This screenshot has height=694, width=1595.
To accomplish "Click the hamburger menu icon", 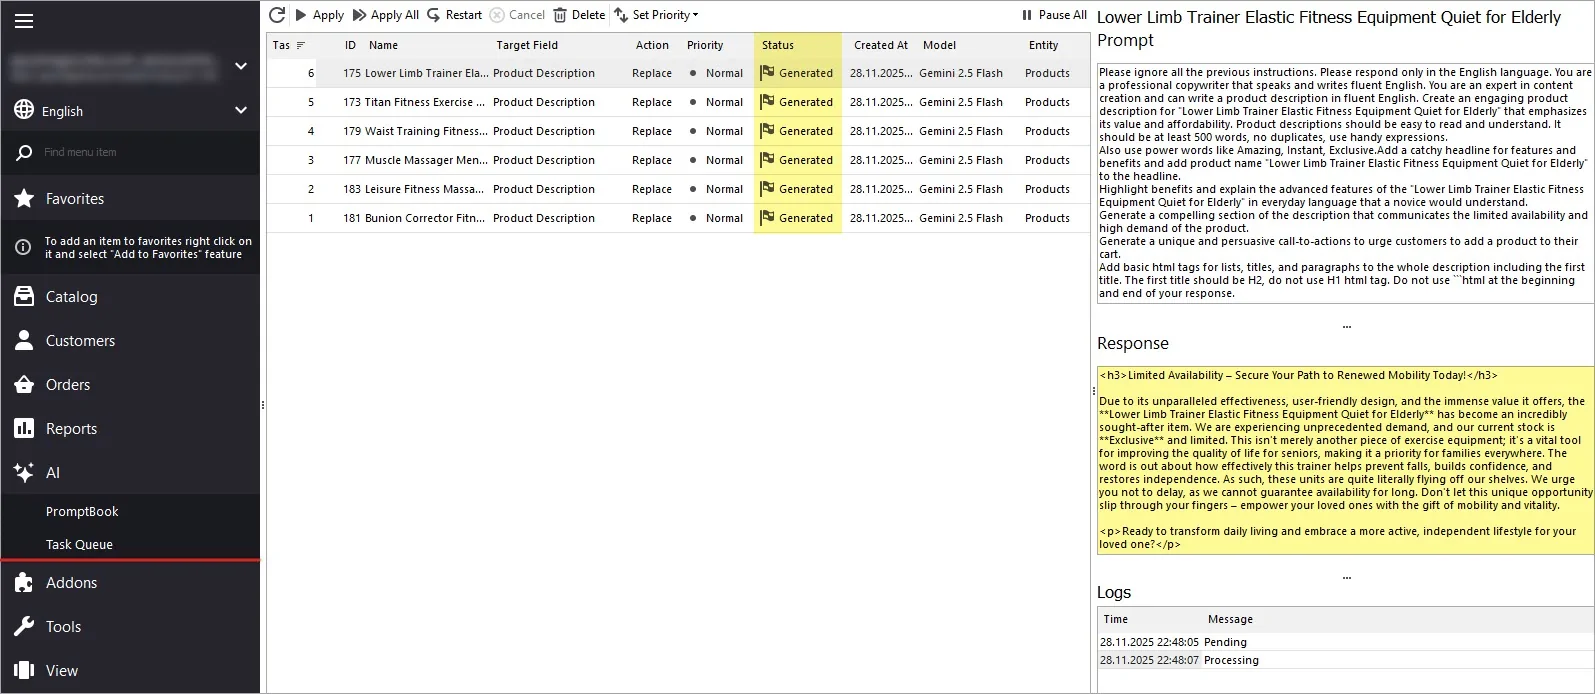I will click(24, 21).
